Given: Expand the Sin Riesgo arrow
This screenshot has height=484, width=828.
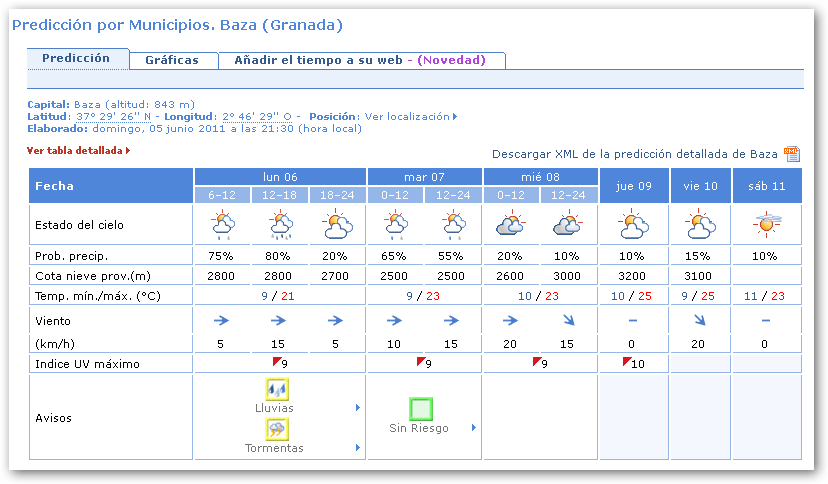Looking at the screenshot, I should click(x=474, y=428).
